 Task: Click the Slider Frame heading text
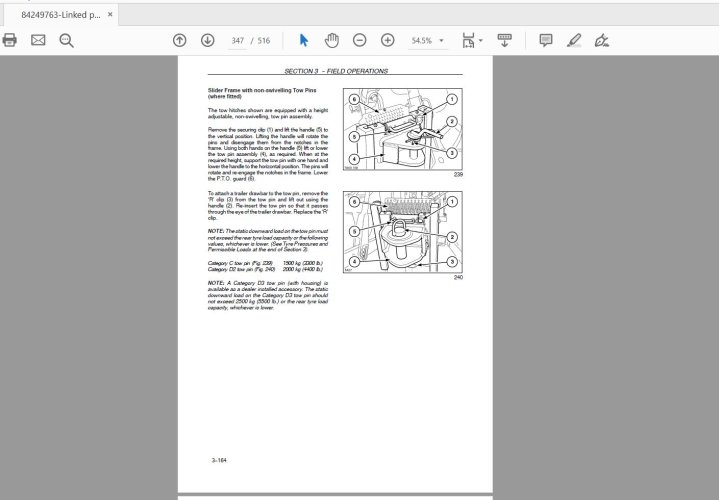(262, 93)
